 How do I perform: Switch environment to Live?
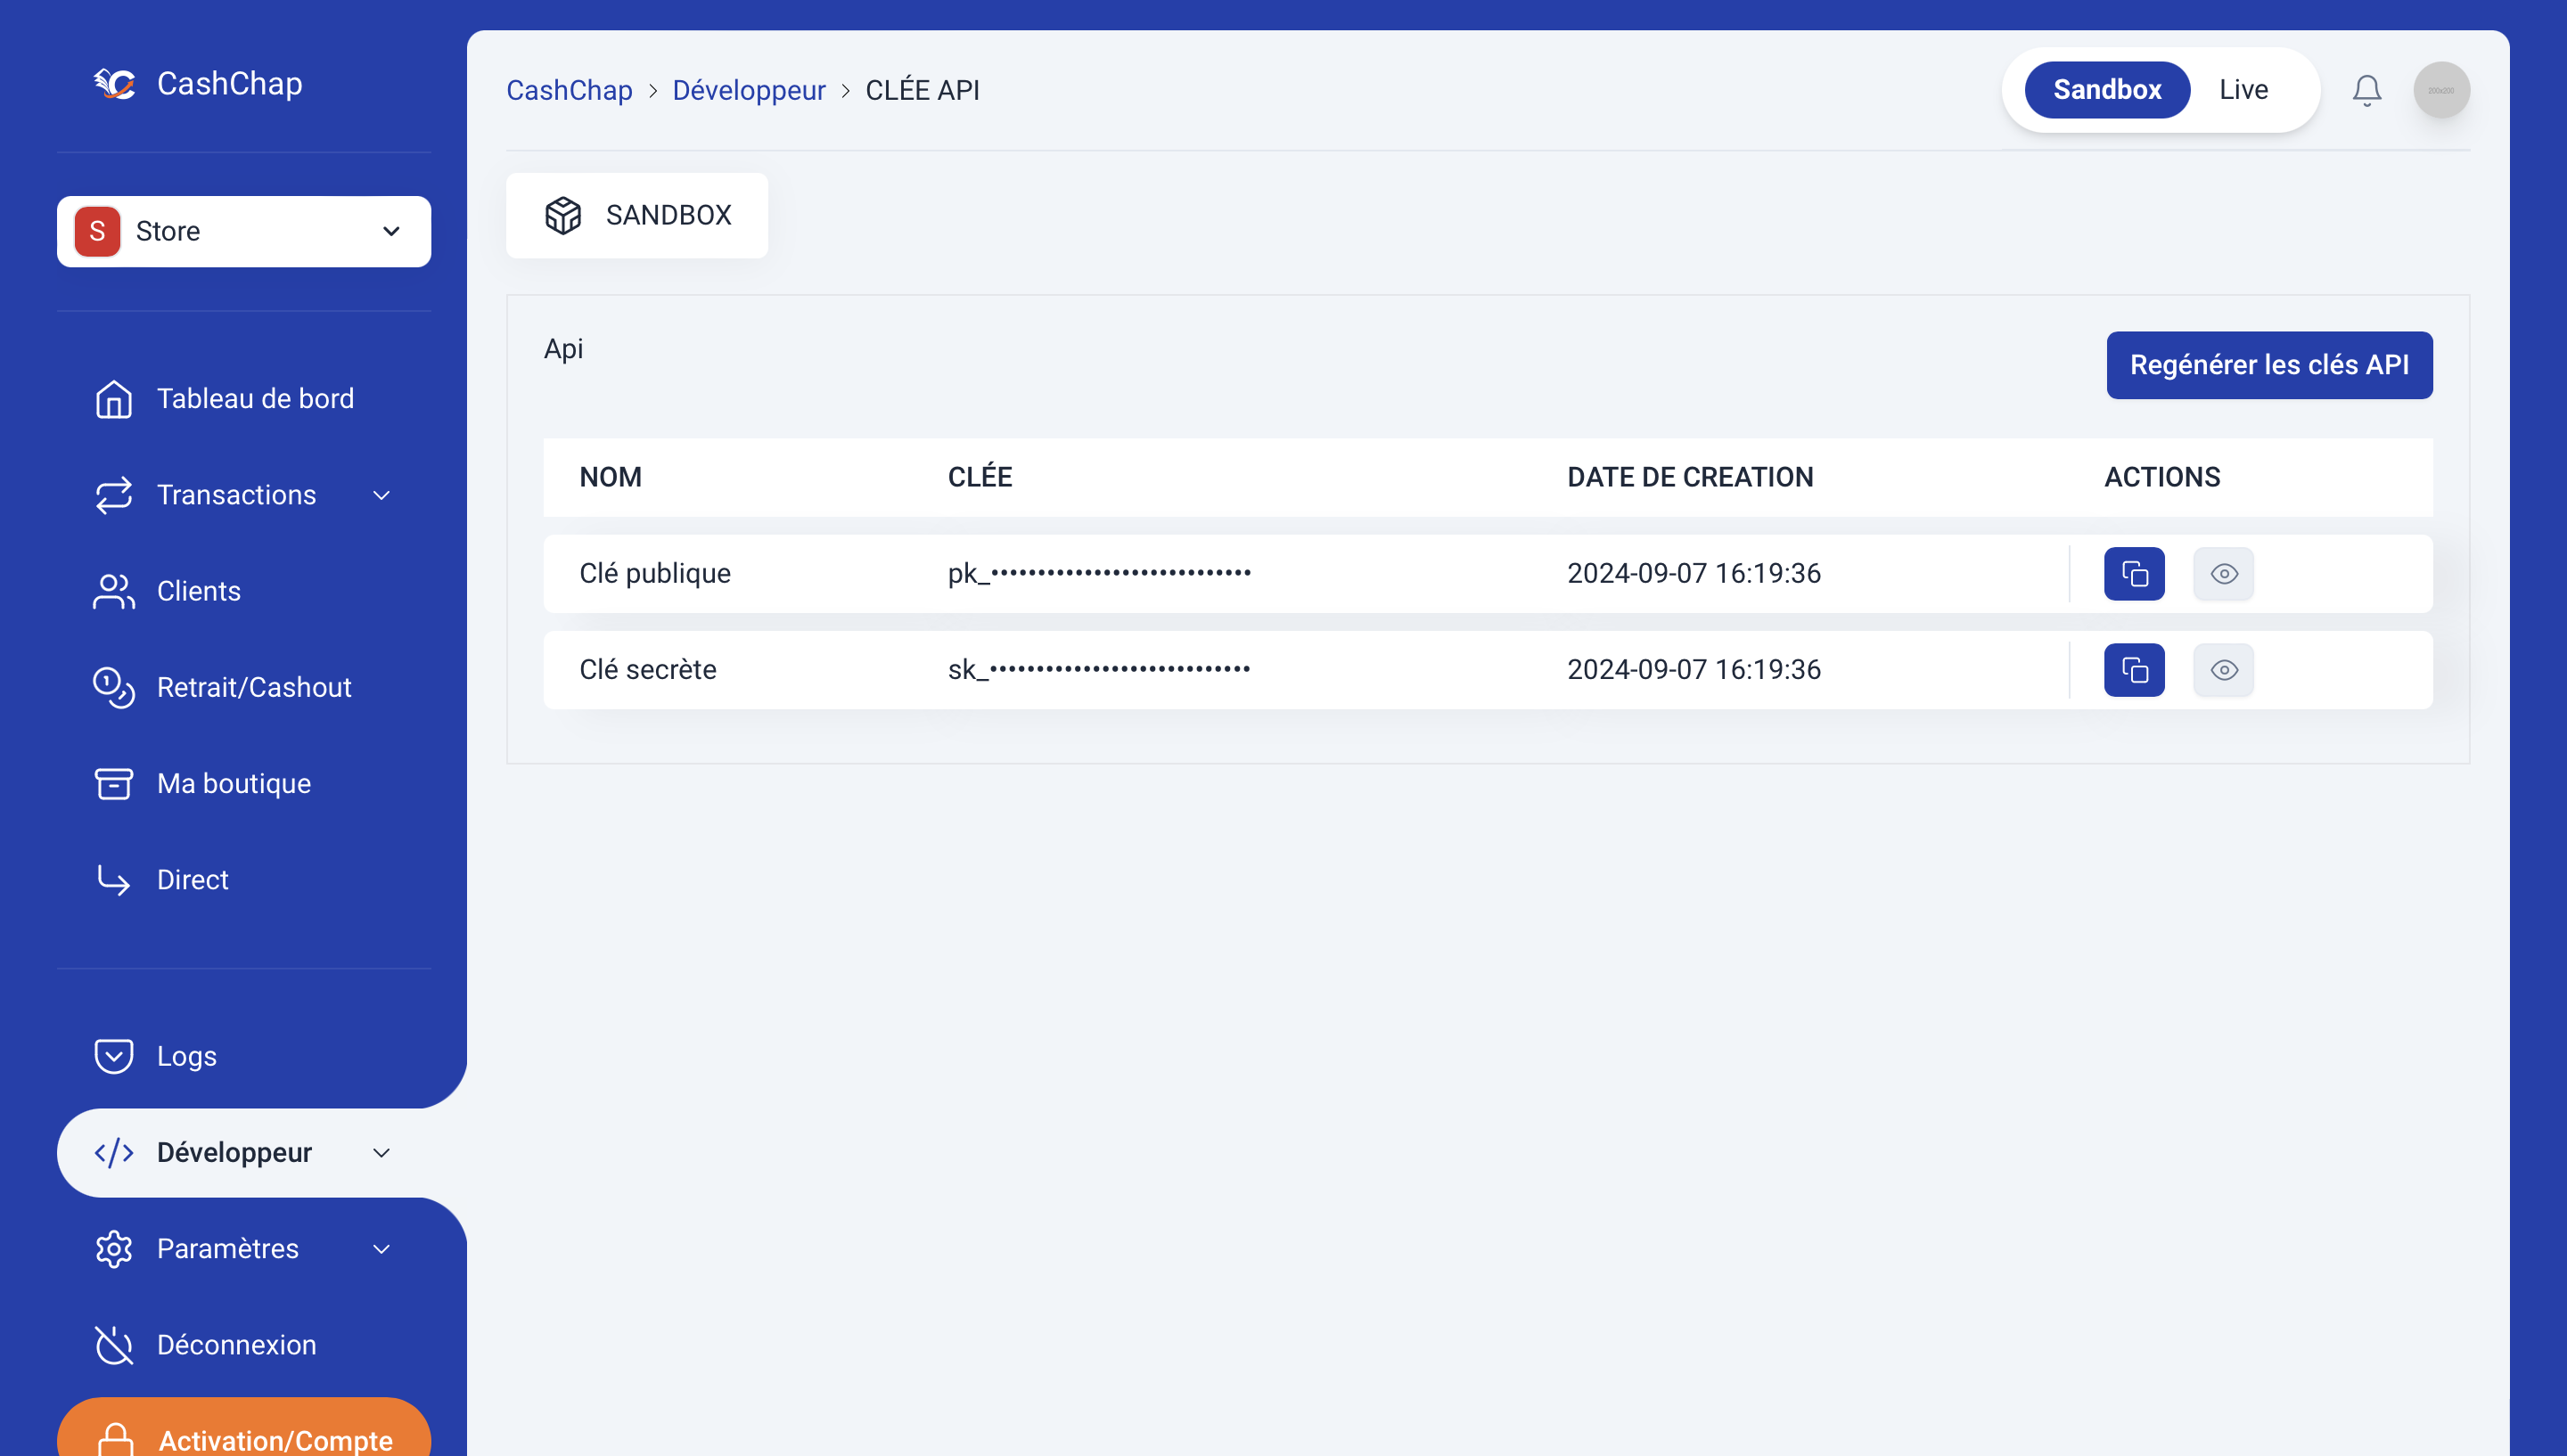click(2242, 90)
